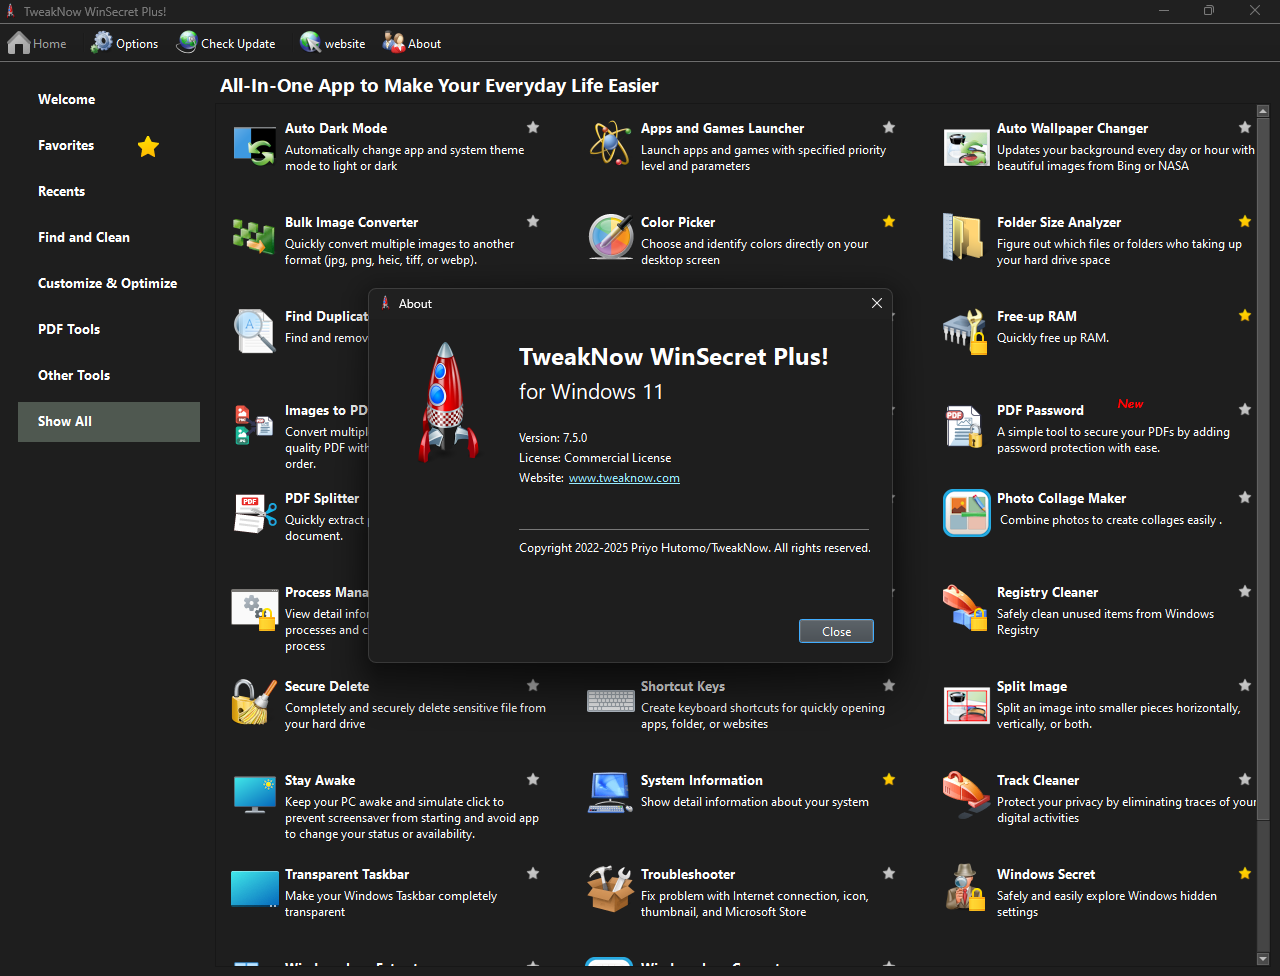Click the Stay Awake monitor icon
The image size is (1280, 976).
pos(254,795)
